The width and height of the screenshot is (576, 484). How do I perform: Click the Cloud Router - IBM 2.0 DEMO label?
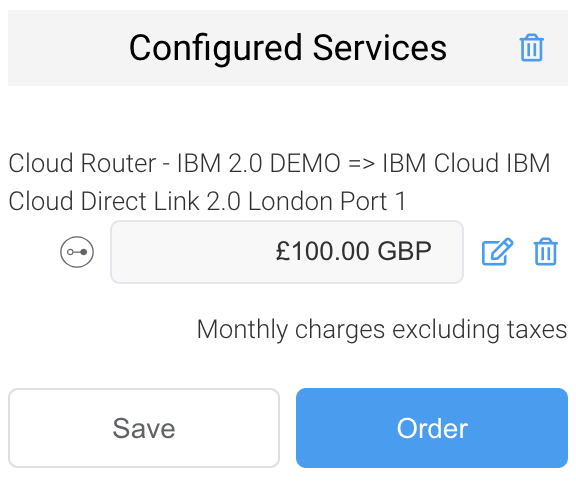(174, 163)
